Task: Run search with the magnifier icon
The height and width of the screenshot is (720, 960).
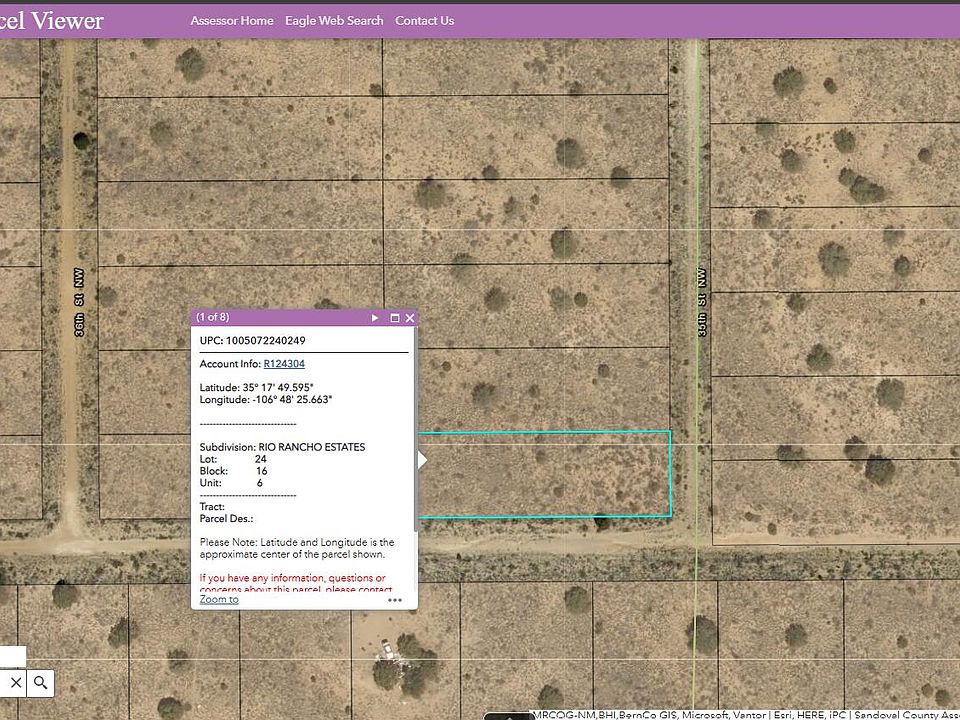Action: [40, 682]
